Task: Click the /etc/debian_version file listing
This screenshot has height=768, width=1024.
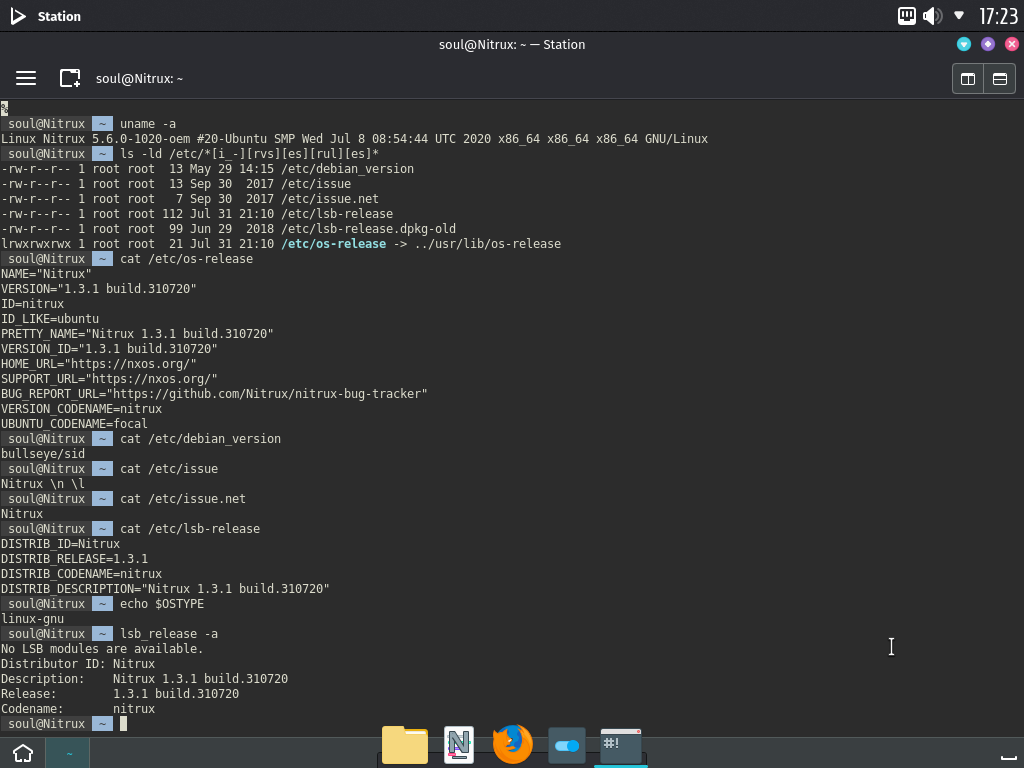Action: pos(207,169)
